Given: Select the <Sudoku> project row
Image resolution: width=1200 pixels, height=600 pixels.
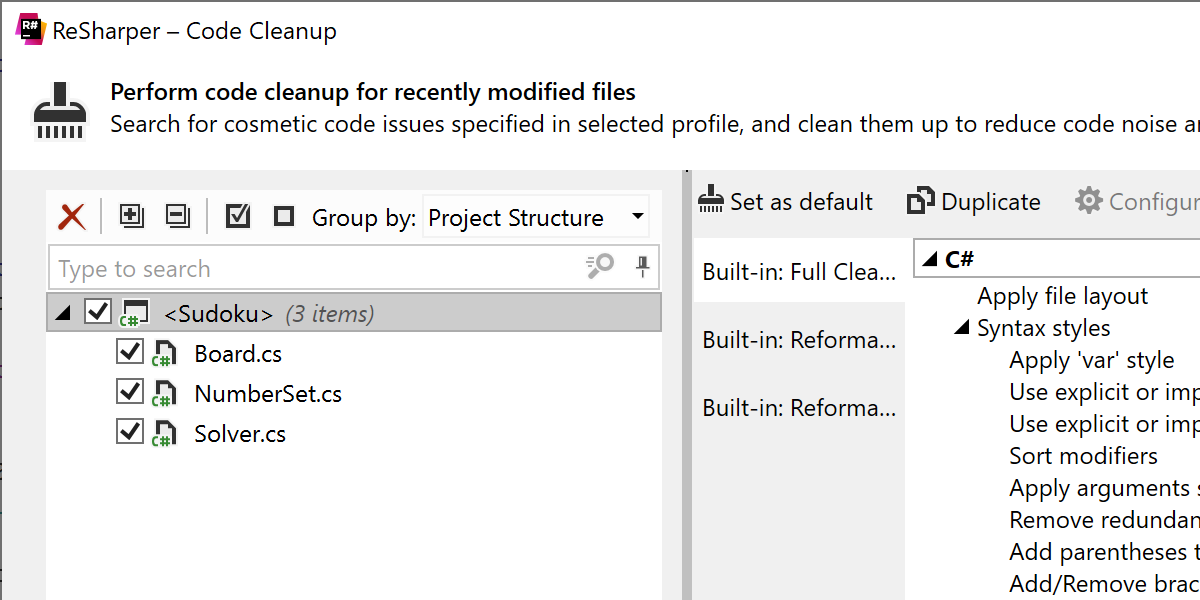Looking at the screenshot, I should pos(354,313).
